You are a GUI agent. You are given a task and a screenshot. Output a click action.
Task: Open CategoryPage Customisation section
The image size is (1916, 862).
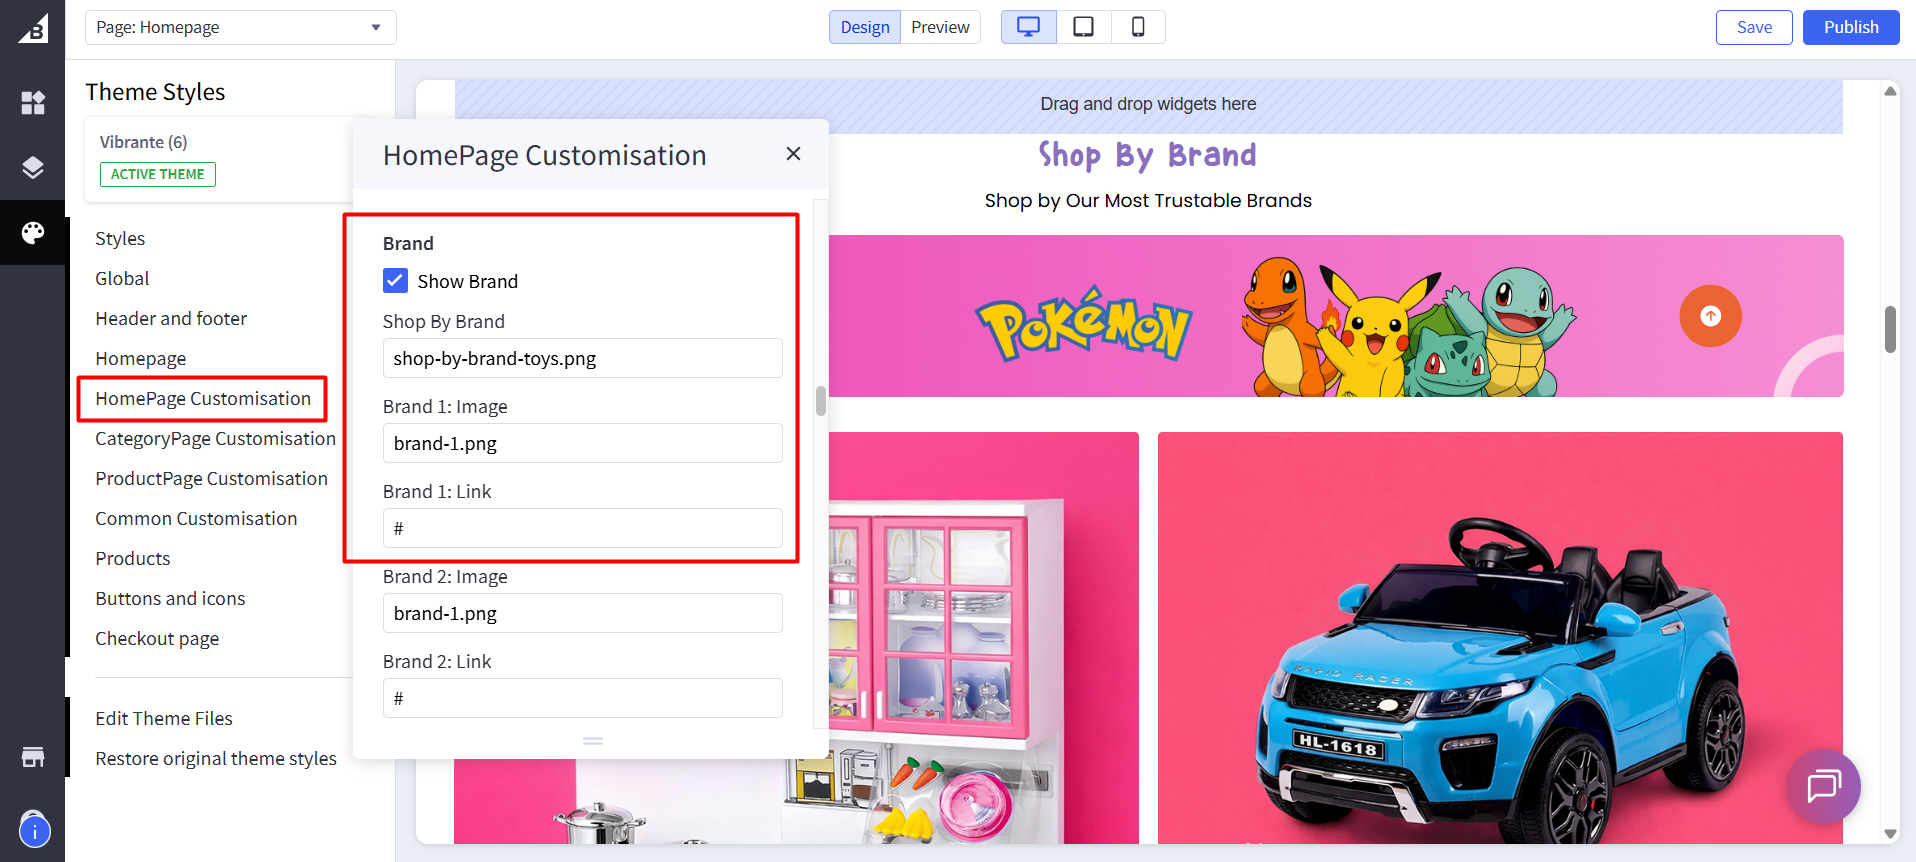(x=215, y=438)
